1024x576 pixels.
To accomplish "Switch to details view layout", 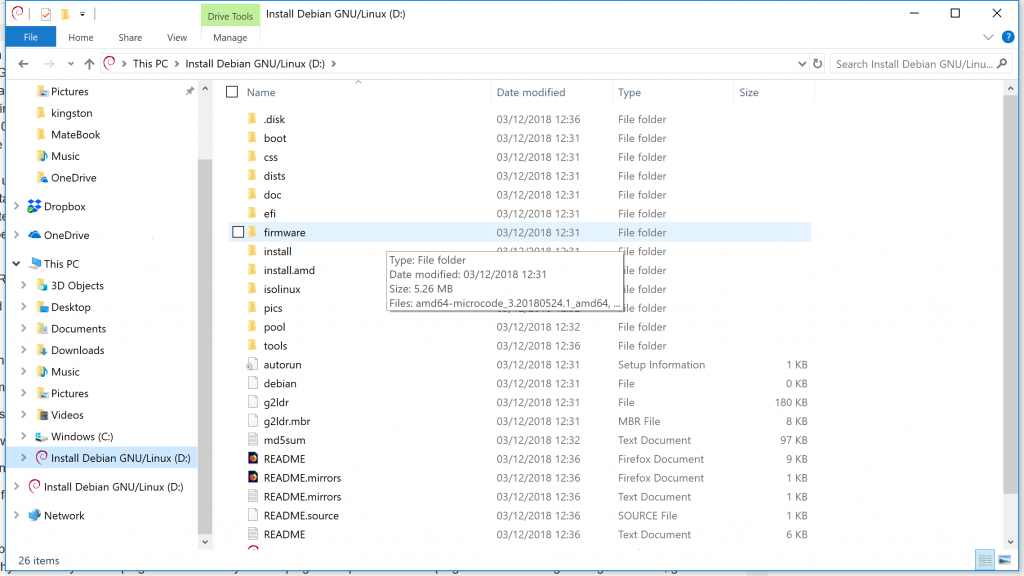I will [986, 560].
